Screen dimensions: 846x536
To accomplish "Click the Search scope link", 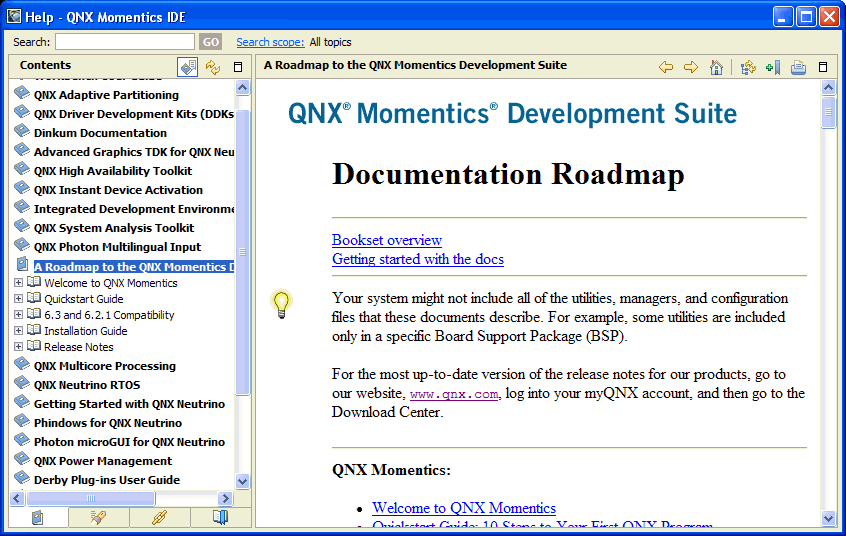I will tap(270, 42).
